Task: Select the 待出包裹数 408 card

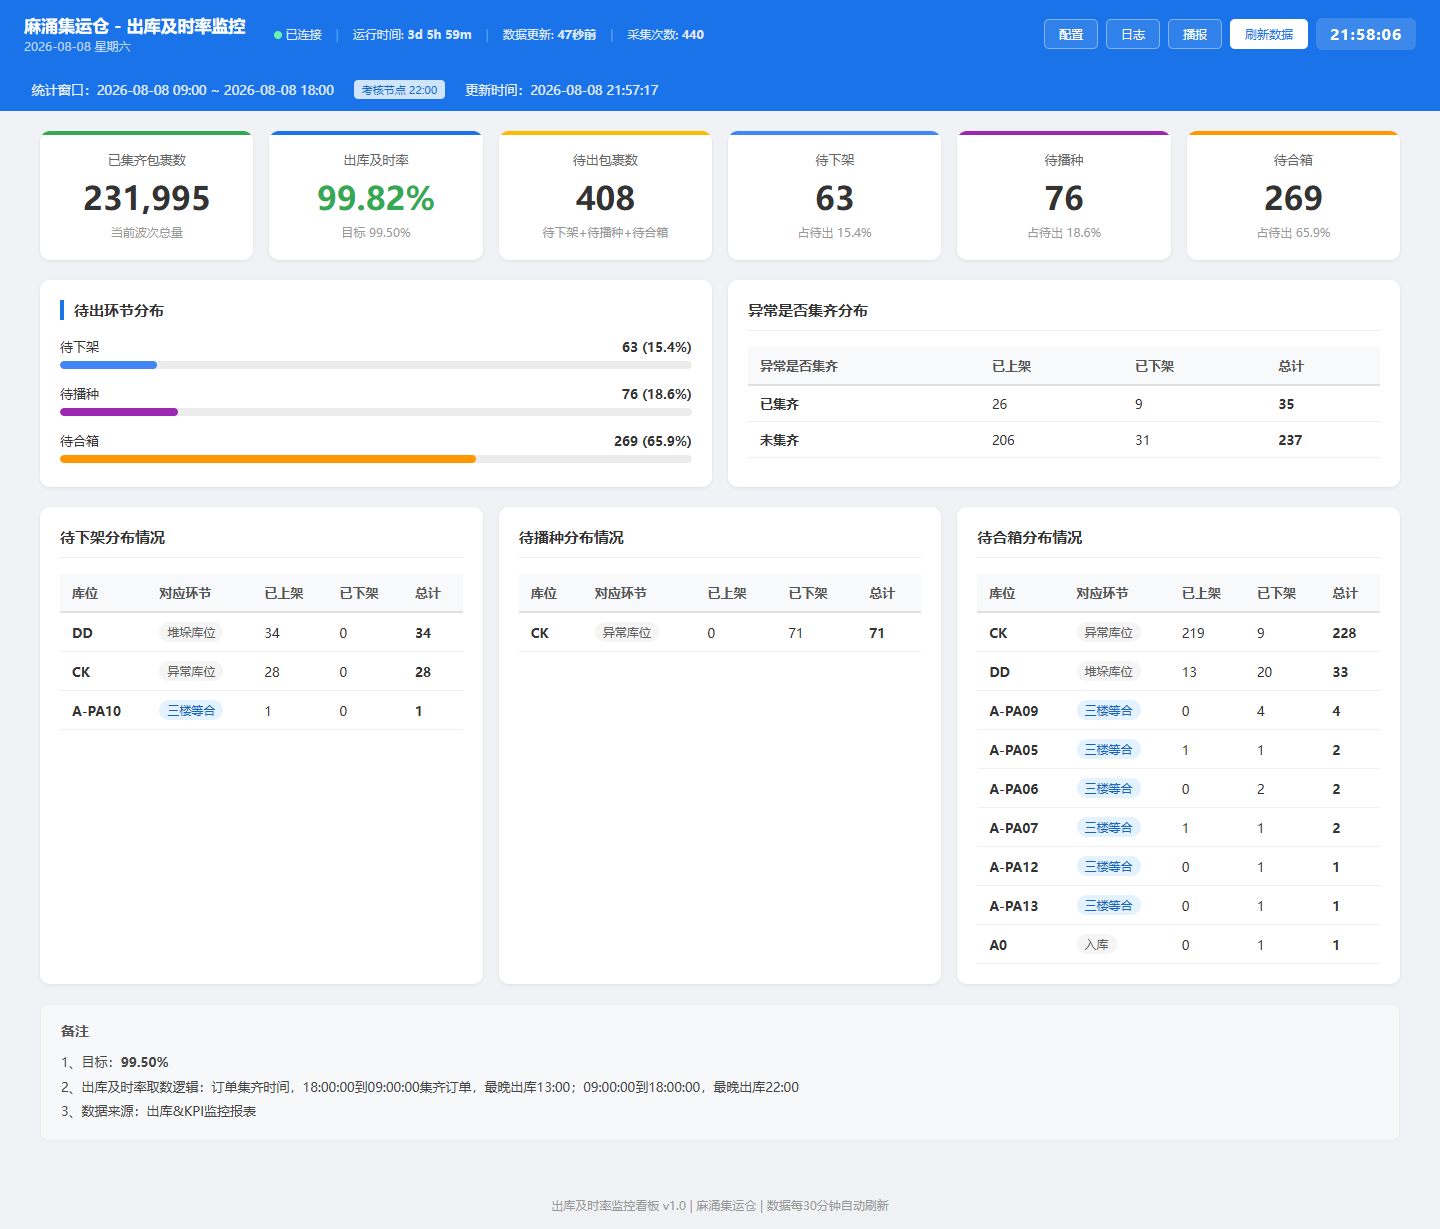Action: click(605, 196)
